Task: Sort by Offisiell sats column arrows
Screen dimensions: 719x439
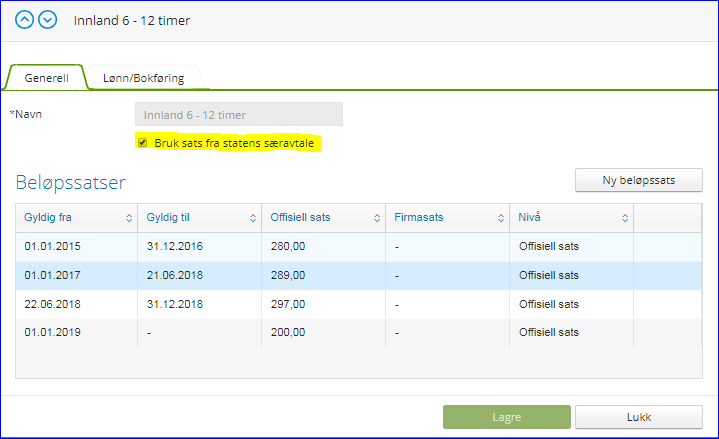Action: [377, 218]
